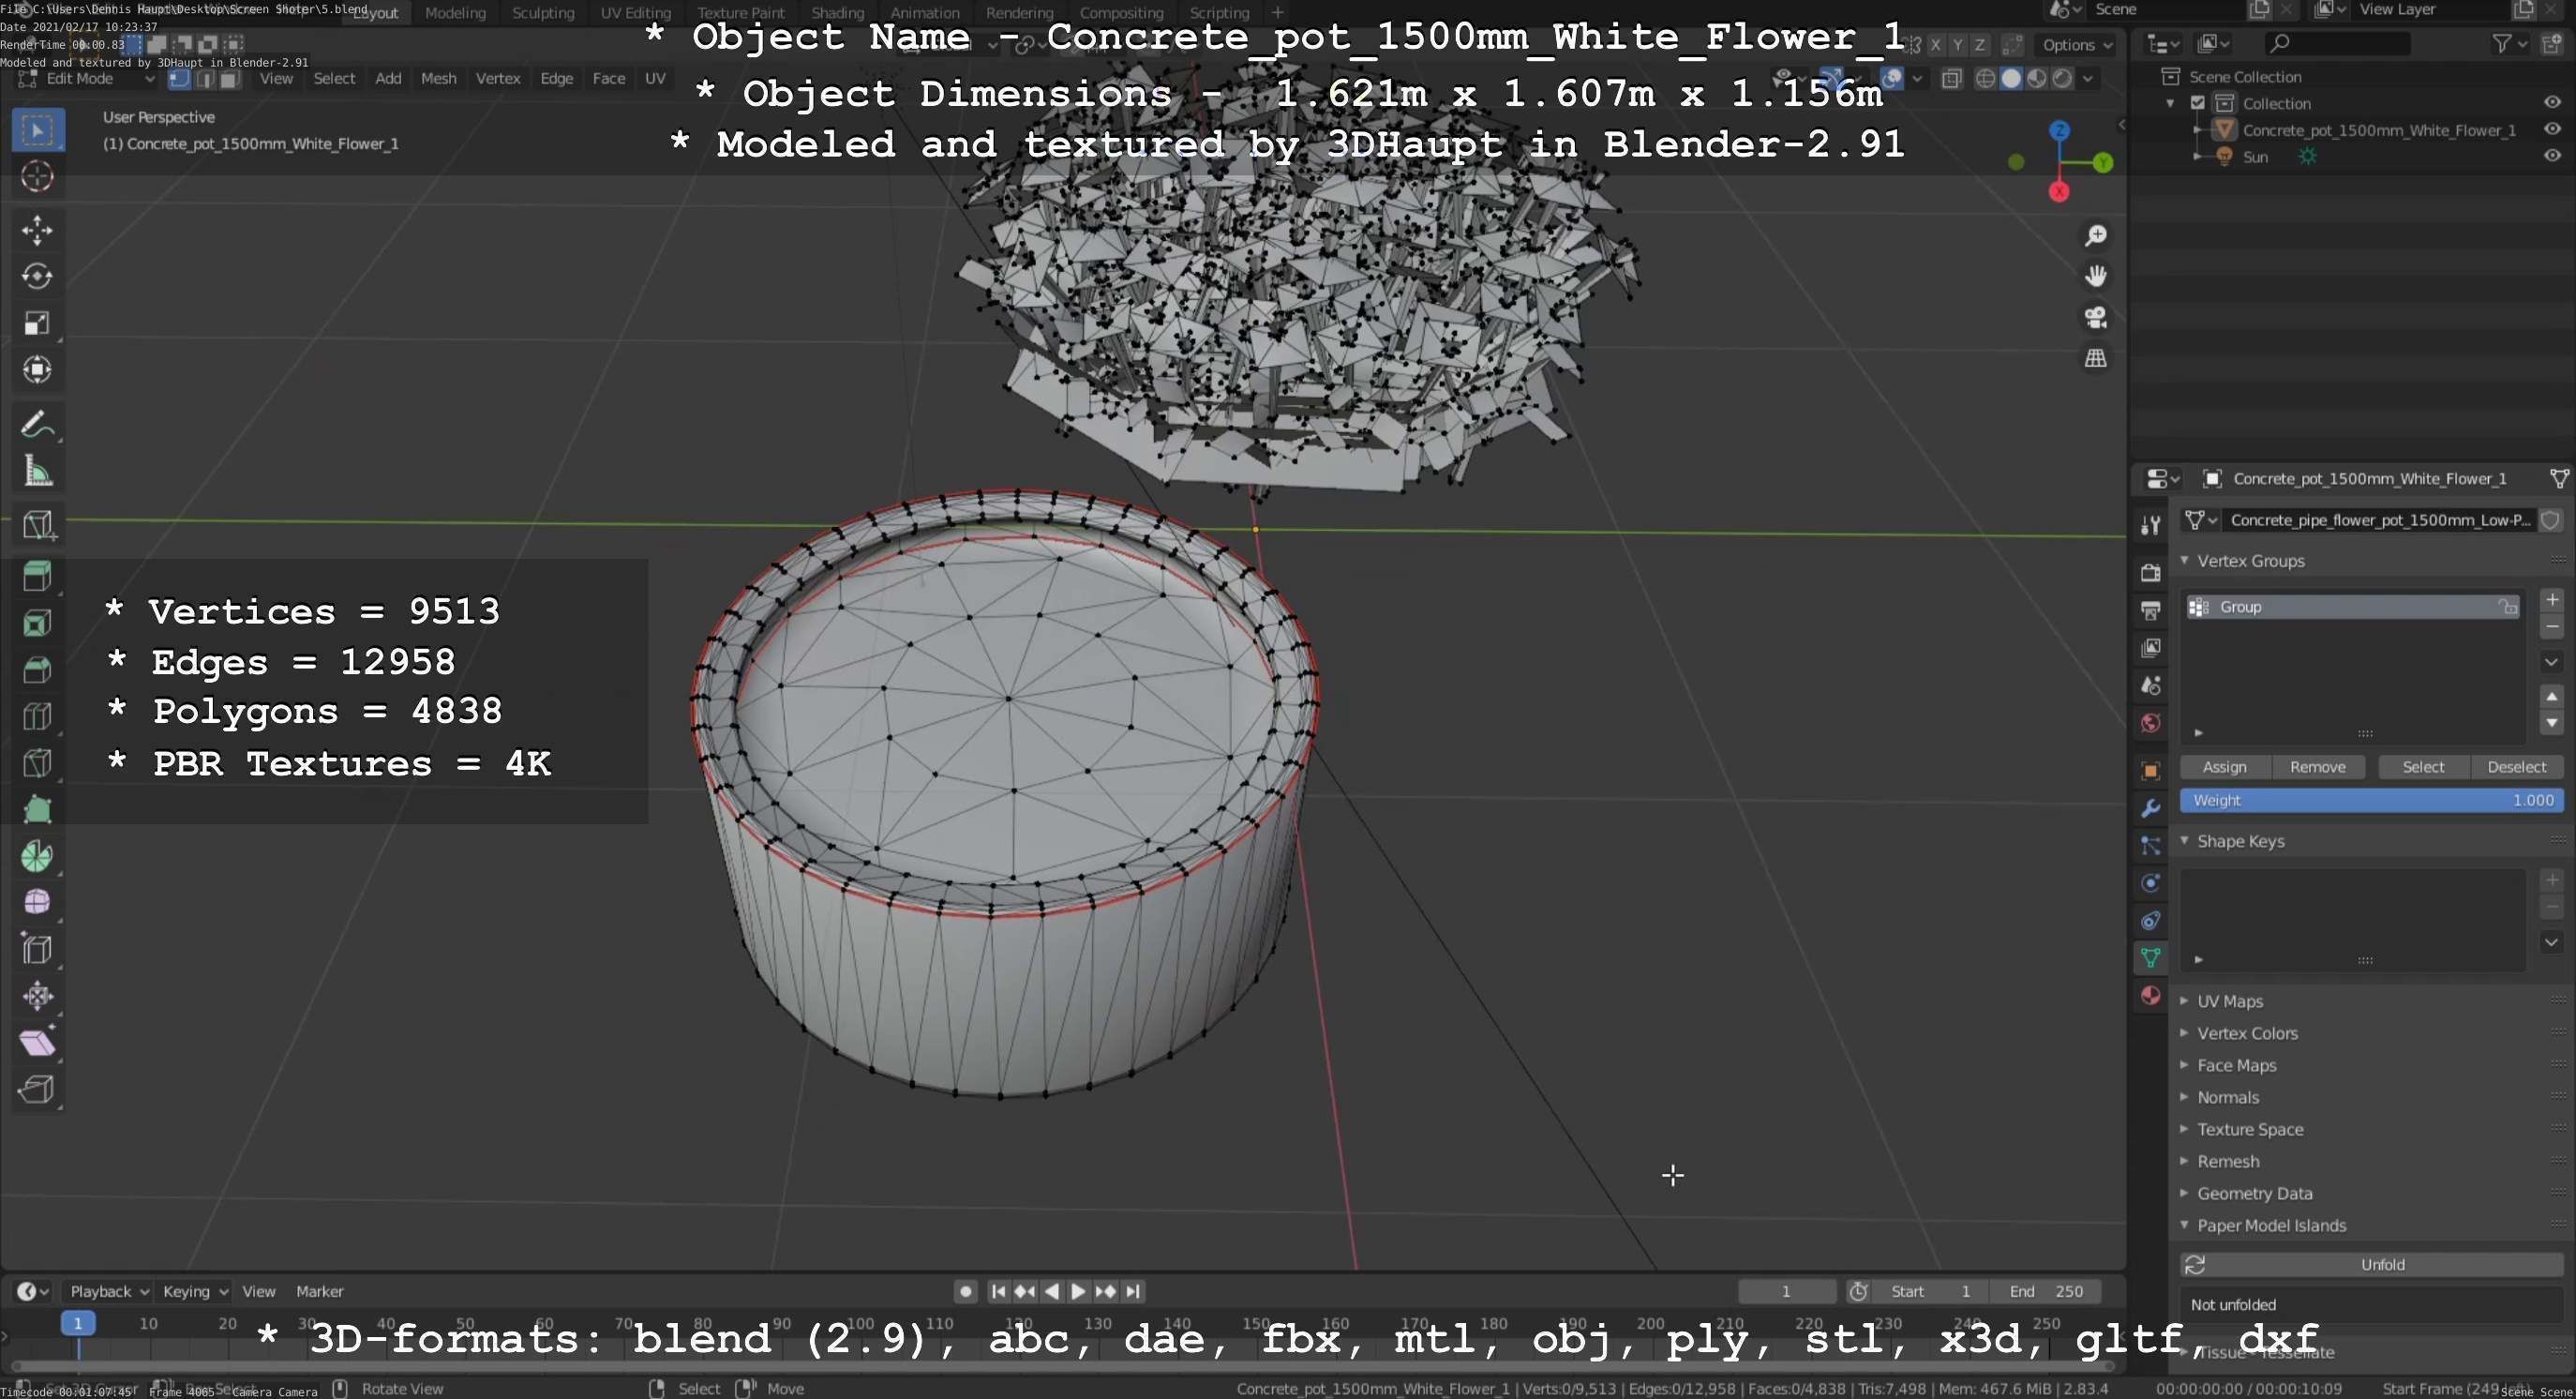Choose the Move tool

[x=37, y=230]
